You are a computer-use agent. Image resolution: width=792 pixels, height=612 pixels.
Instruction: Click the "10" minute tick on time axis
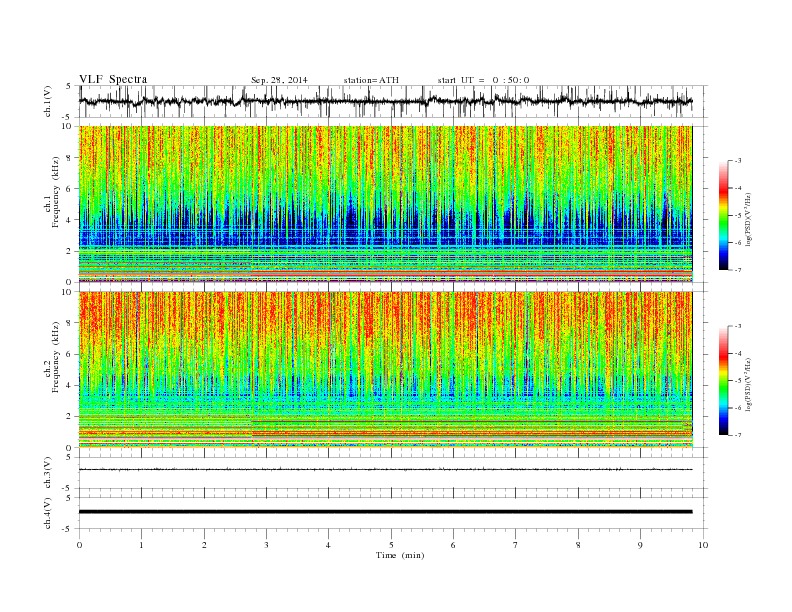[x=703, y=545]
